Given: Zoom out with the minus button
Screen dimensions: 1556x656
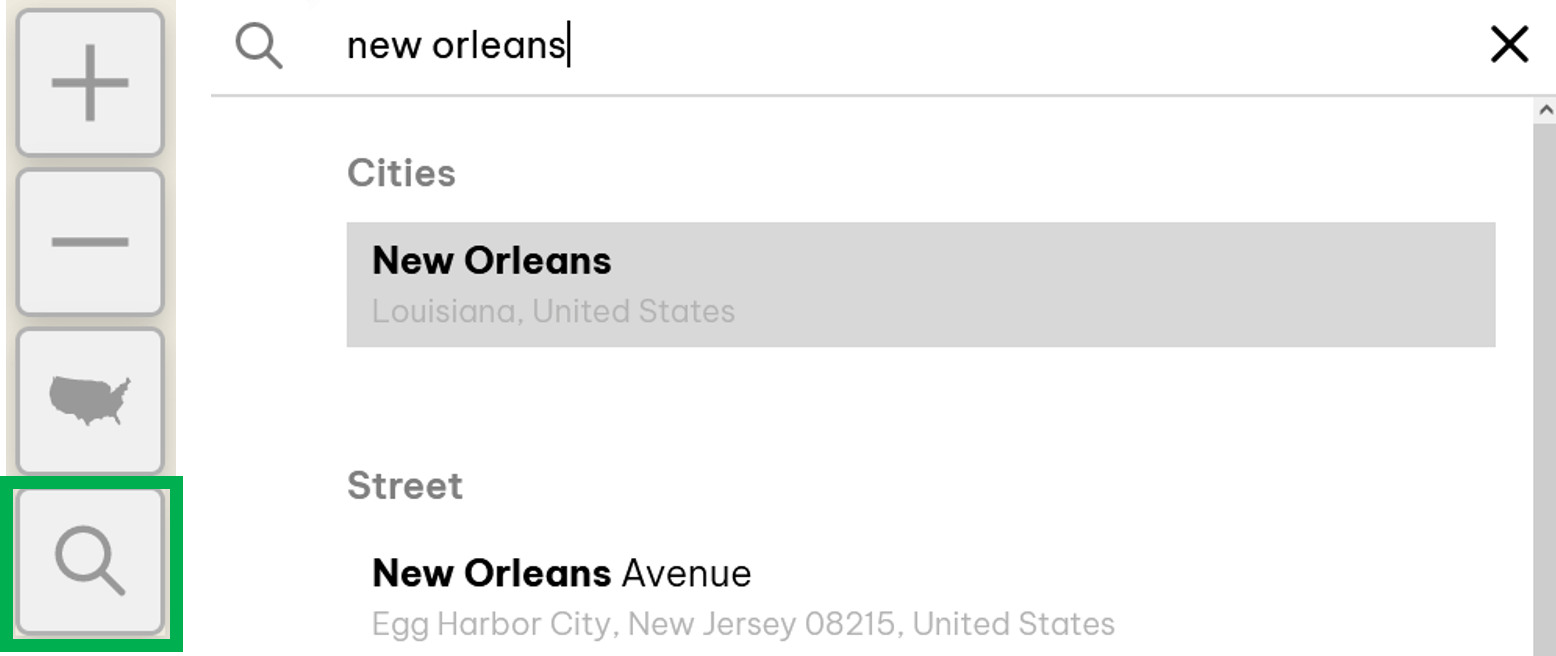Looking at the screenshot, I should coord(90,242).
